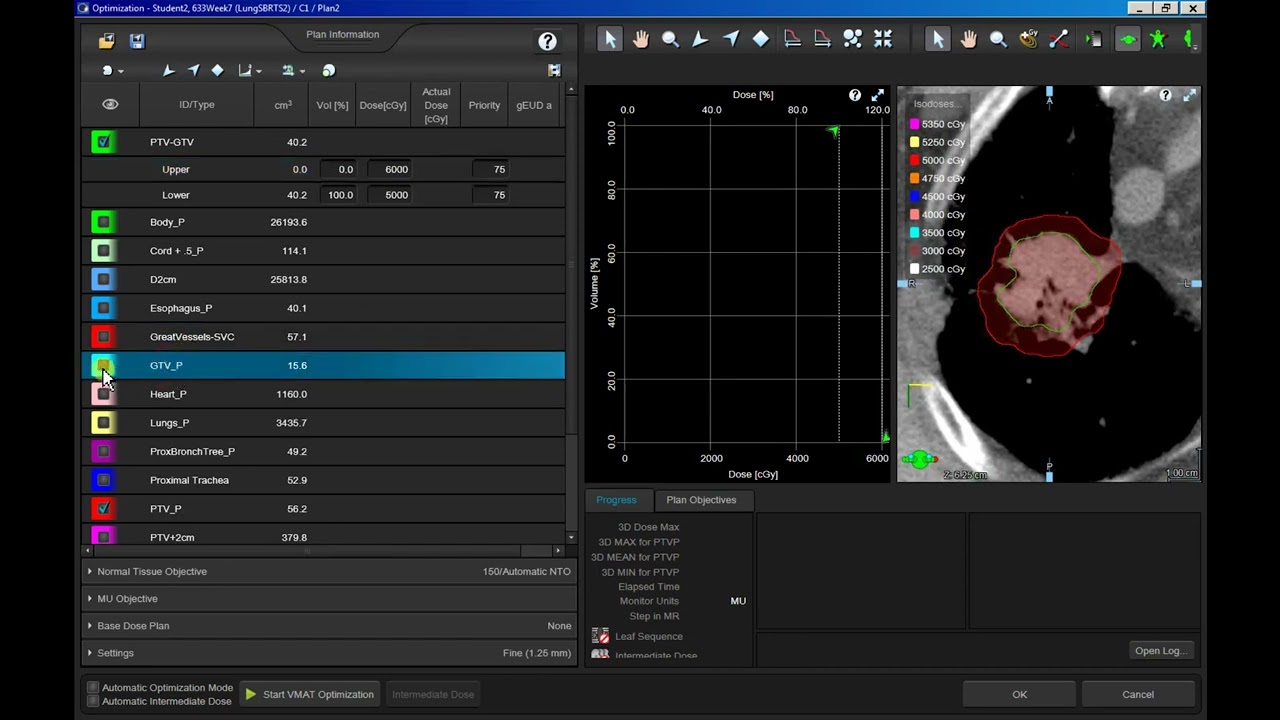Click the Gy dose point tool icon
The width and height of the screenshot is (1280, 720).
1028,39
